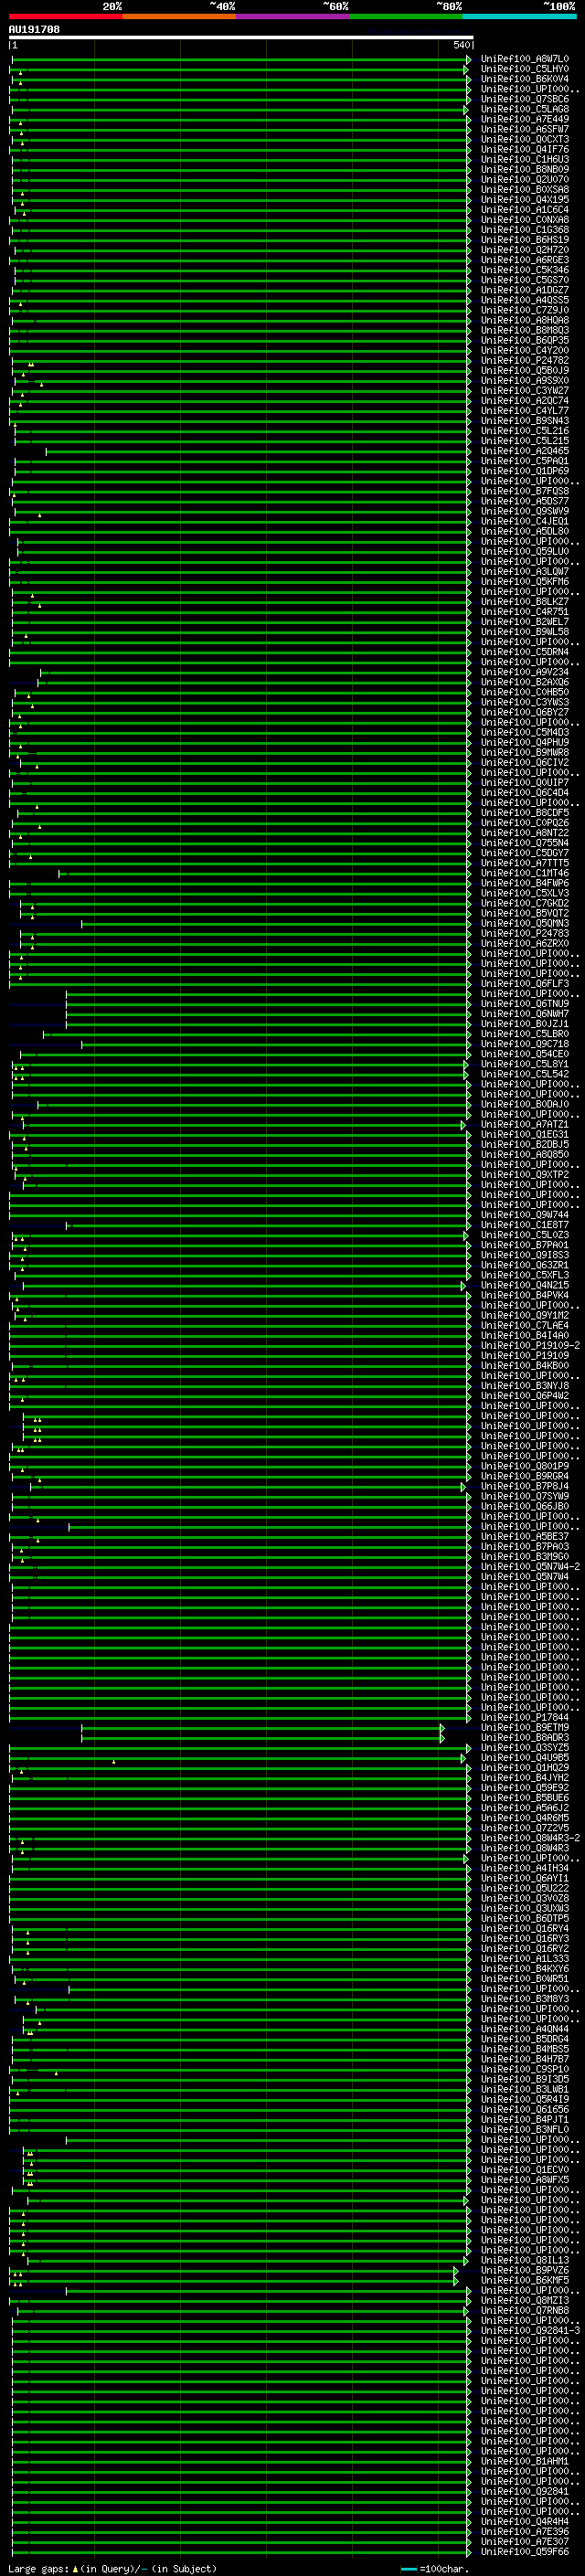Select the UniRef100_Q5U222 label
Screen dimensions: 585x2576
pos(524,1888)
